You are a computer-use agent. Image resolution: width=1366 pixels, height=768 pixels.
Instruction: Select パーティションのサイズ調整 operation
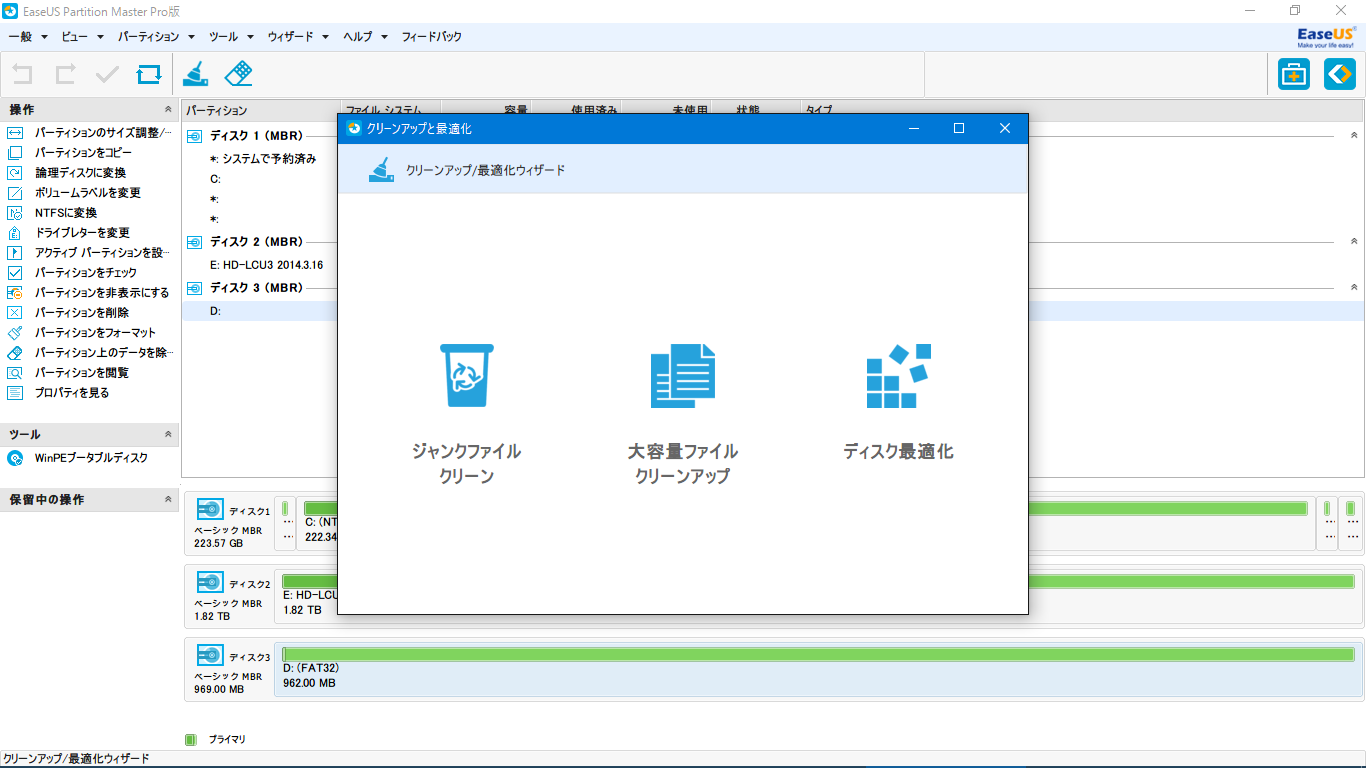[90, 133]
